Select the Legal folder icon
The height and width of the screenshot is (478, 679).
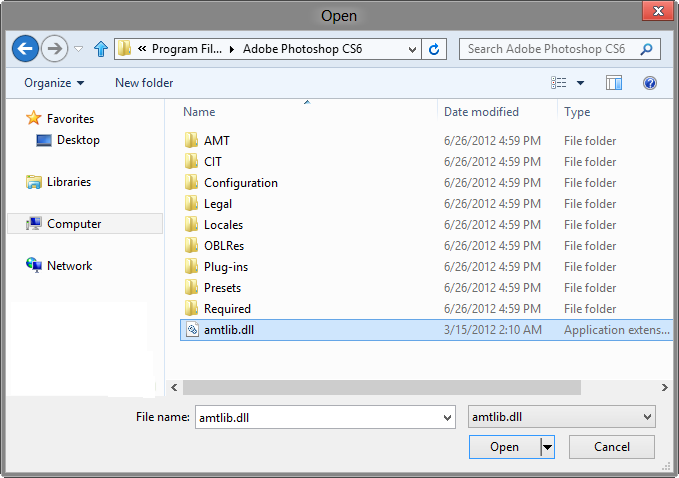191,203
